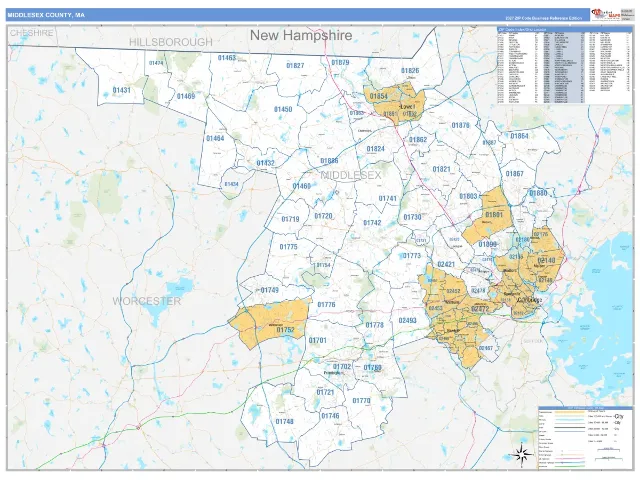
Task: Select ZIP code label 01746
Action: (330, 416)
